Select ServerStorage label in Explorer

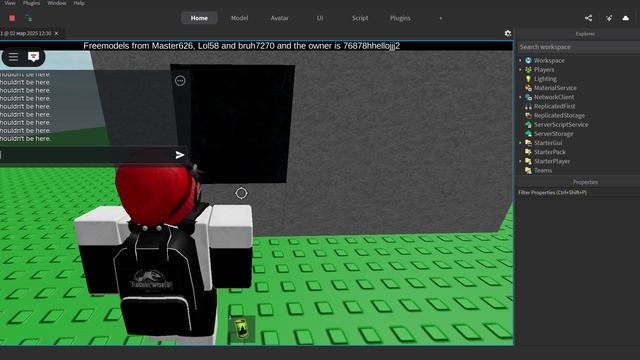click(553, 134)
